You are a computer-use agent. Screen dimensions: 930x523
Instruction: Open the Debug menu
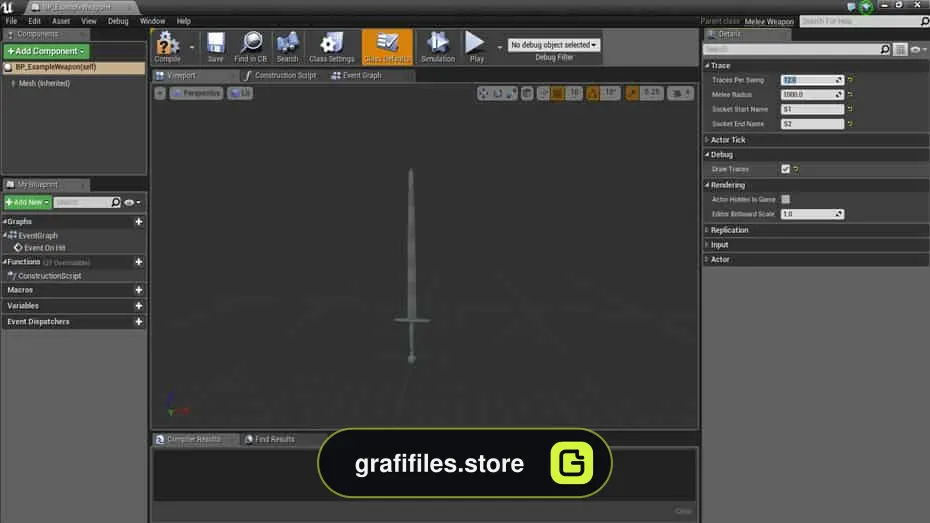(118, 21)
